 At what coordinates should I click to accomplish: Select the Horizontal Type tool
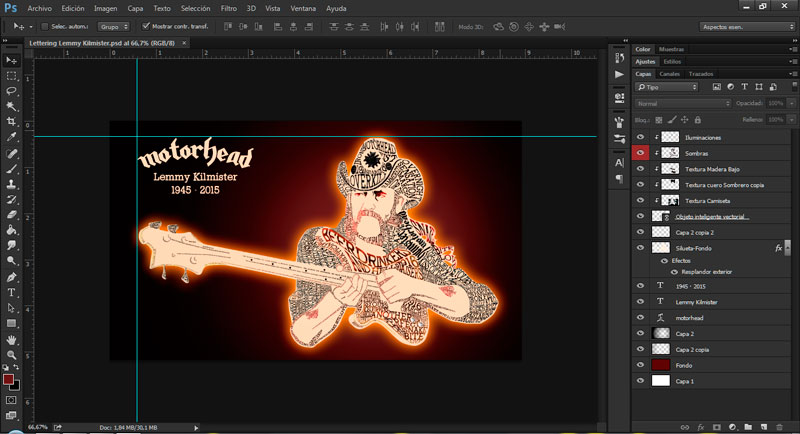[x=11, y=293]
